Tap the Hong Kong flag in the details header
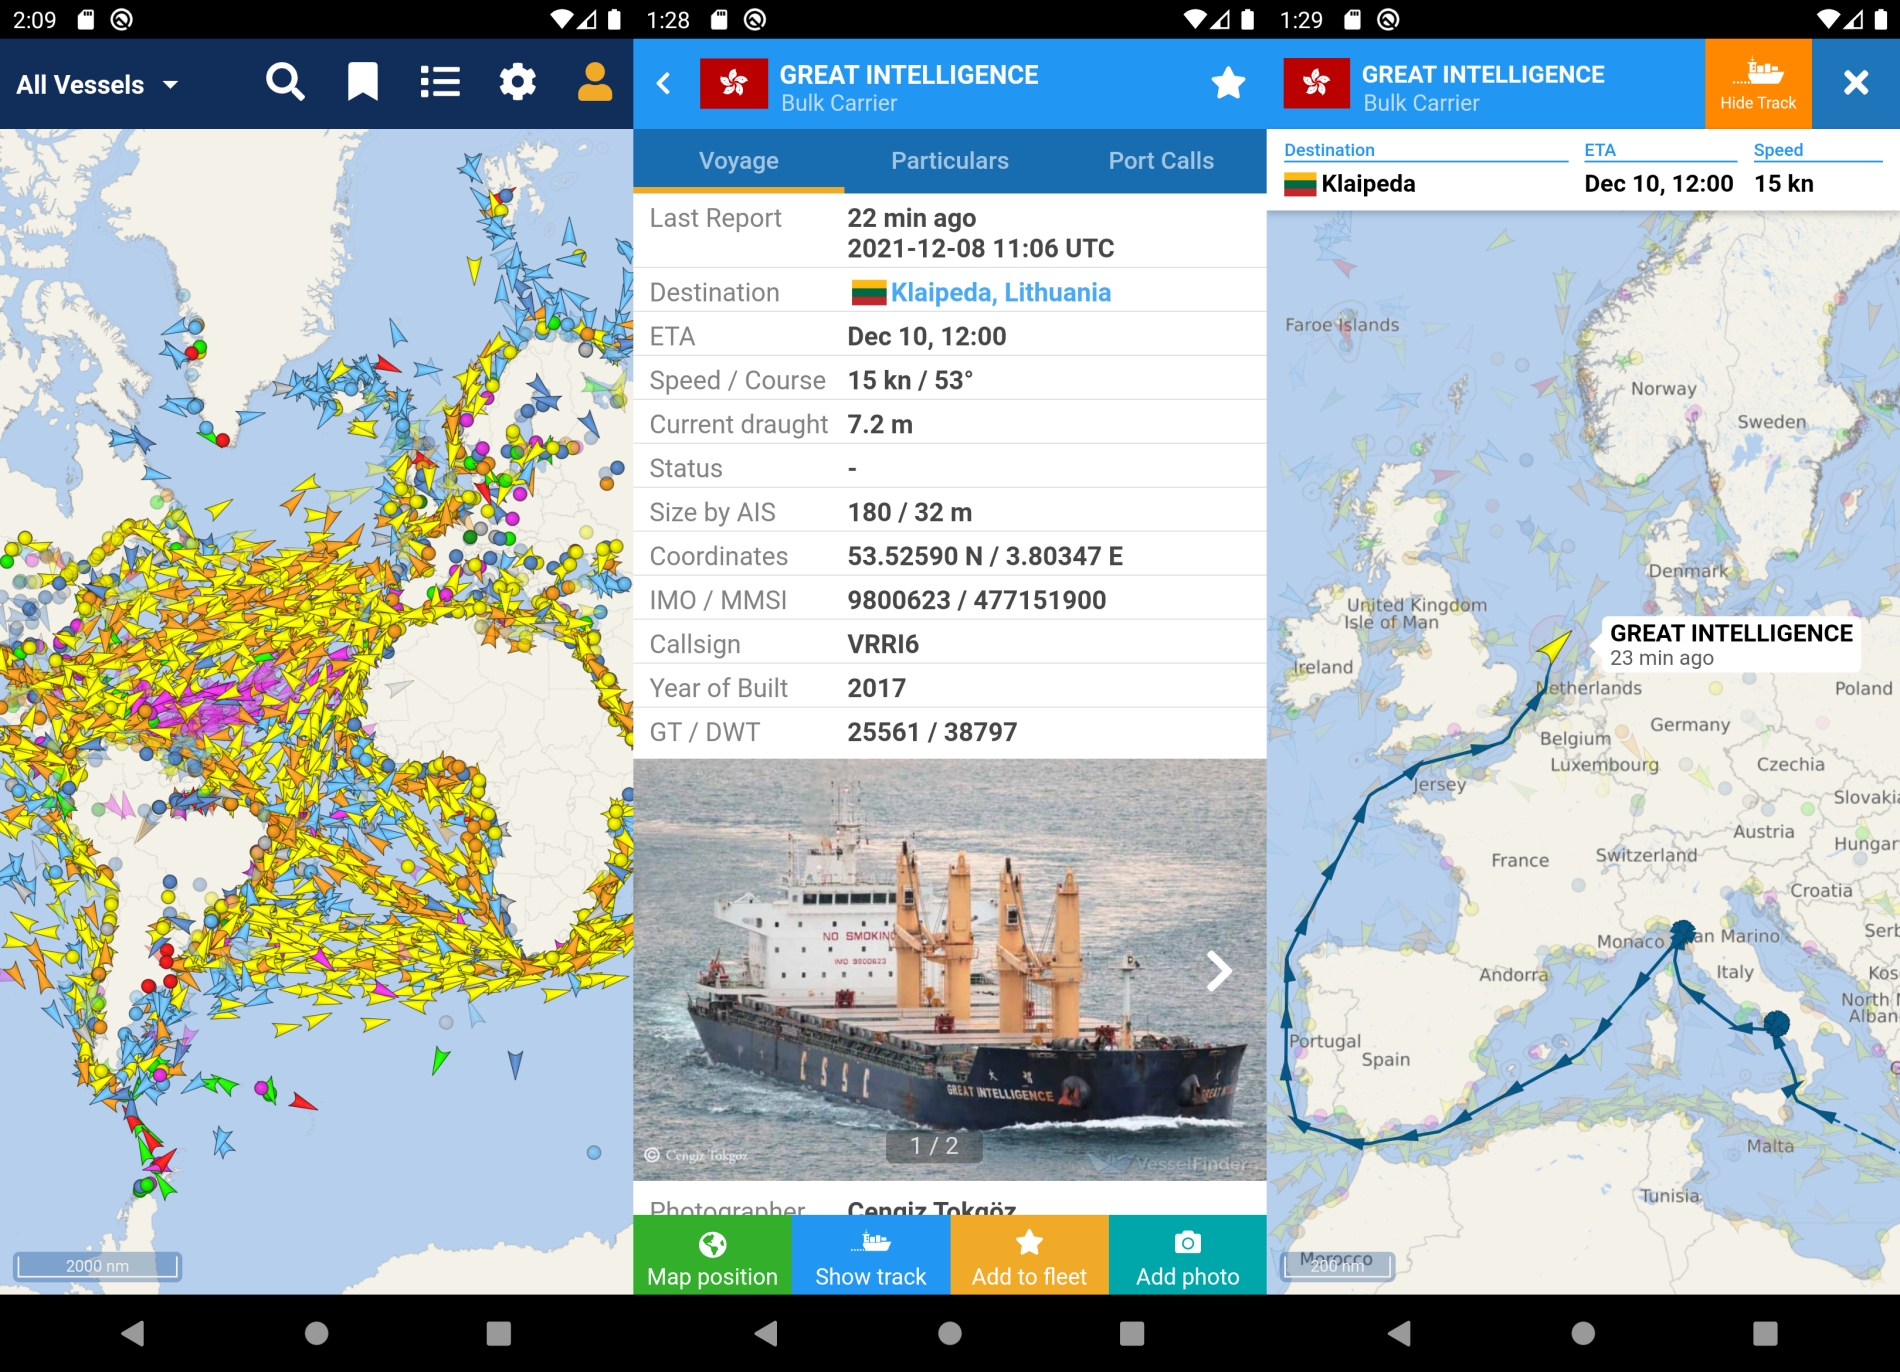Viewport: 1900px width, 1372px height. pyautogui.click(x=733, y=83)
